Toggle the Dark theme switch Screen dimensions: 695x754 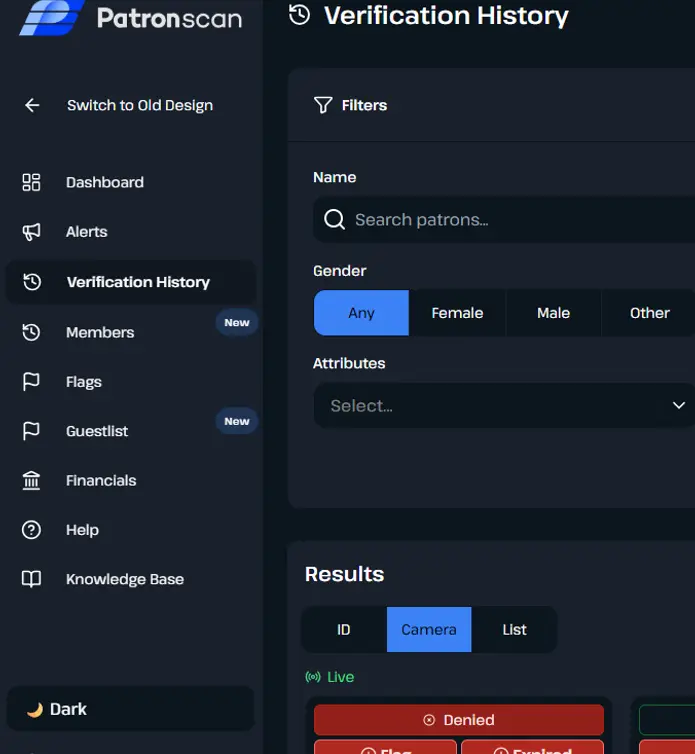[x=130, y=709]
